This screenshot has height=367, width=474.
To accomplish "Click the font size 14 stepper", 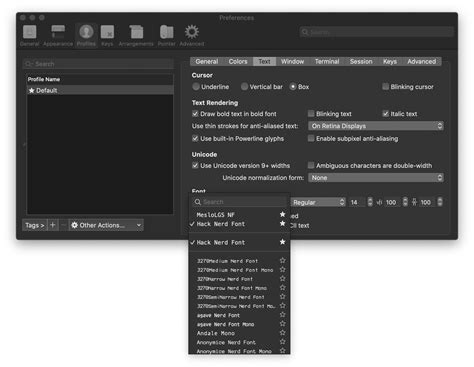I will coord(370,202).
